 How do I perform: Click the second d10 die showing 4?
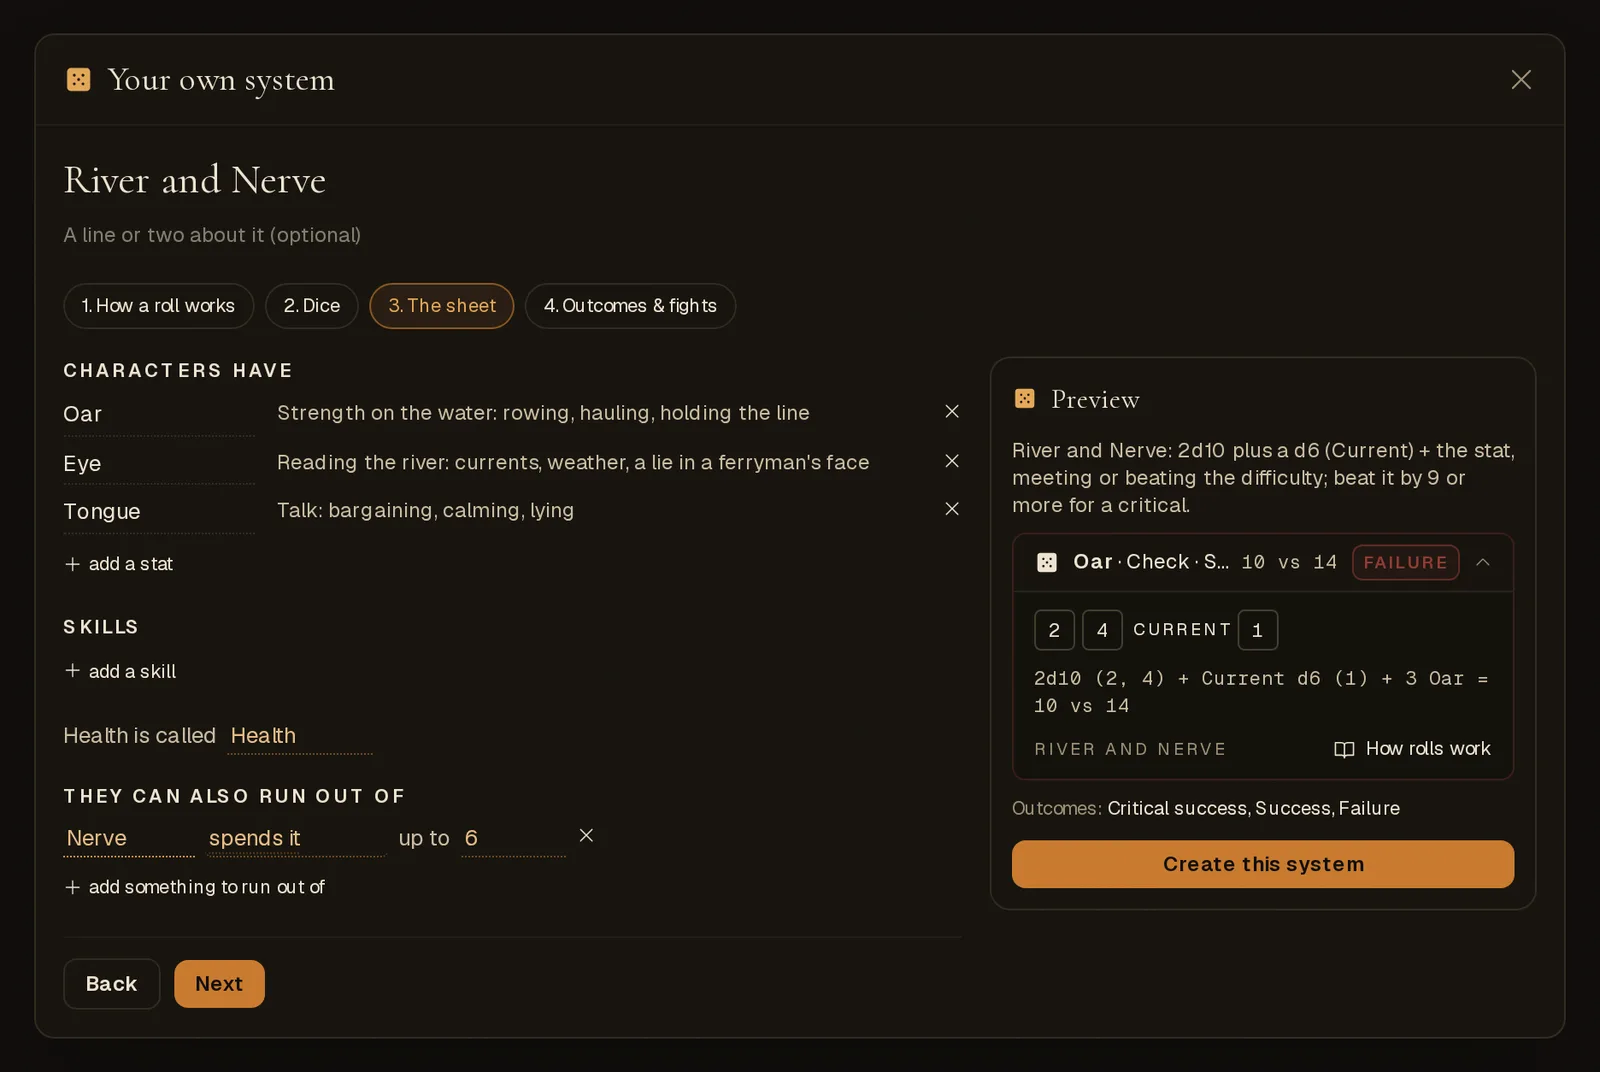(x=1102, y=630)
